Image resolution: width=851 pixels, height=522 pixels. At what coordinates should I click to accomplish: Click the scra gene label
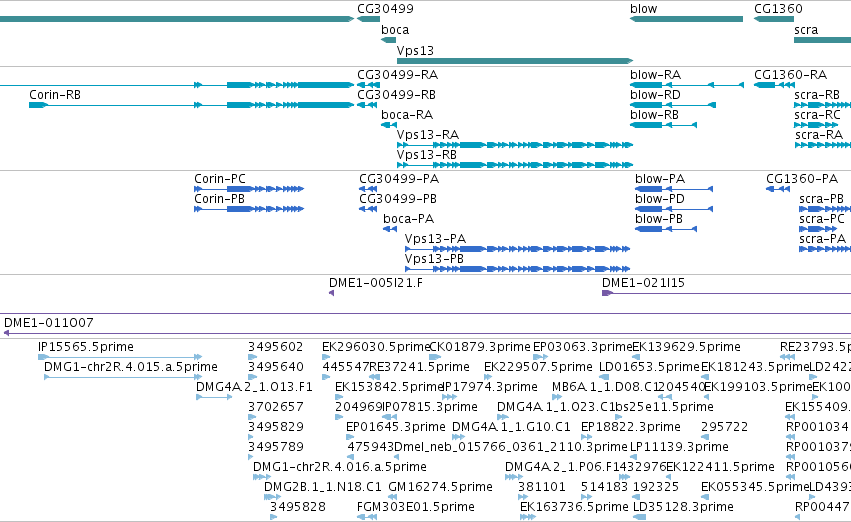[x=806, y=30]
